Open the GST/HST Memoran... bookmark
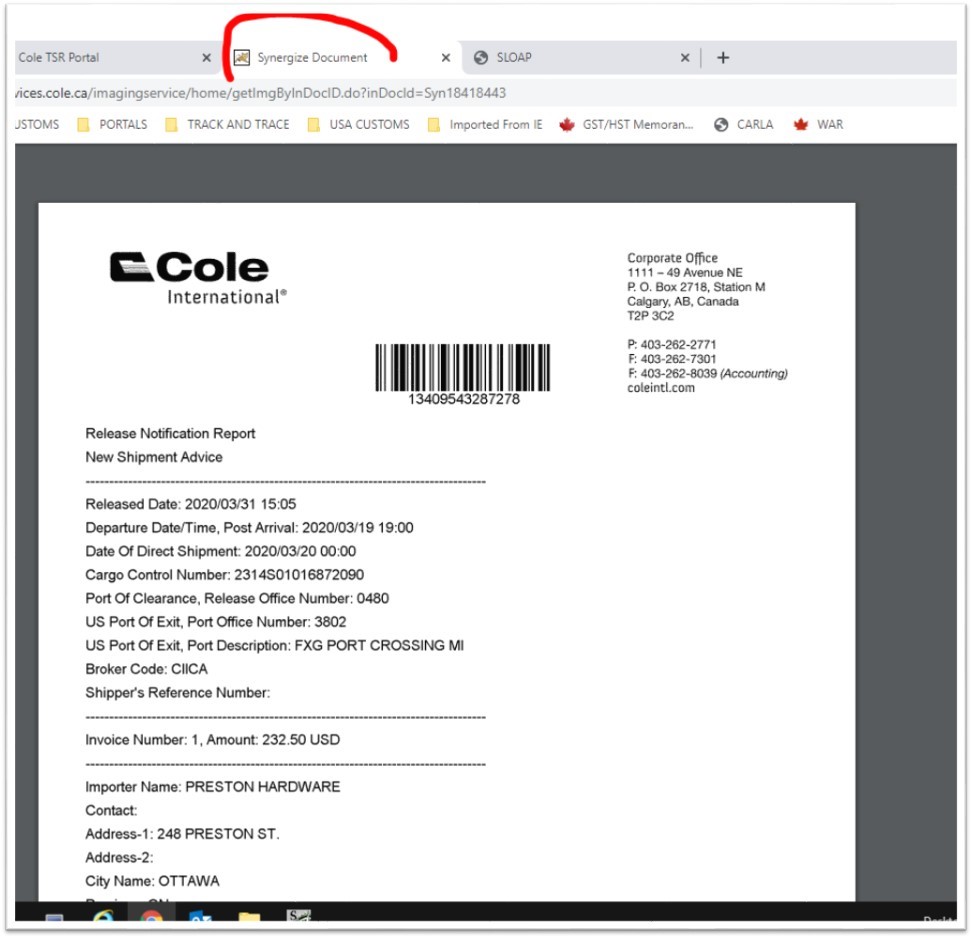Screen dimensions: 972x939 pyautogui.click(x=626, y=125)
